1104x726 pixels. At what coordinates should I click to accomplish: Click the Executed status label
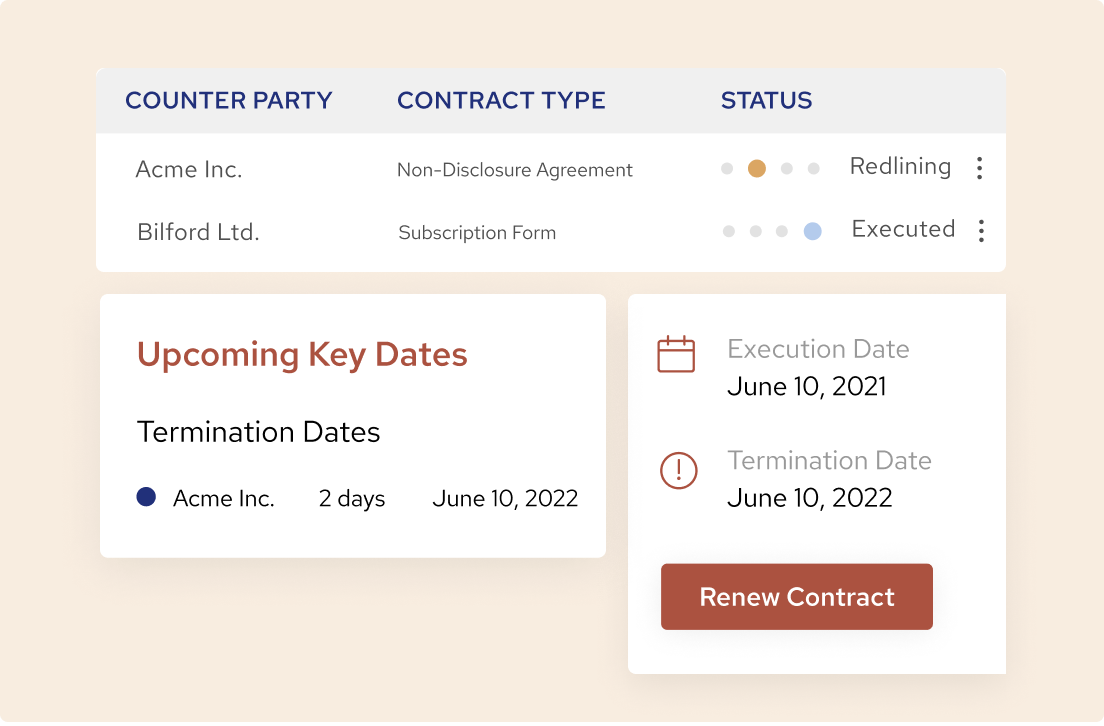coord(902,228)
